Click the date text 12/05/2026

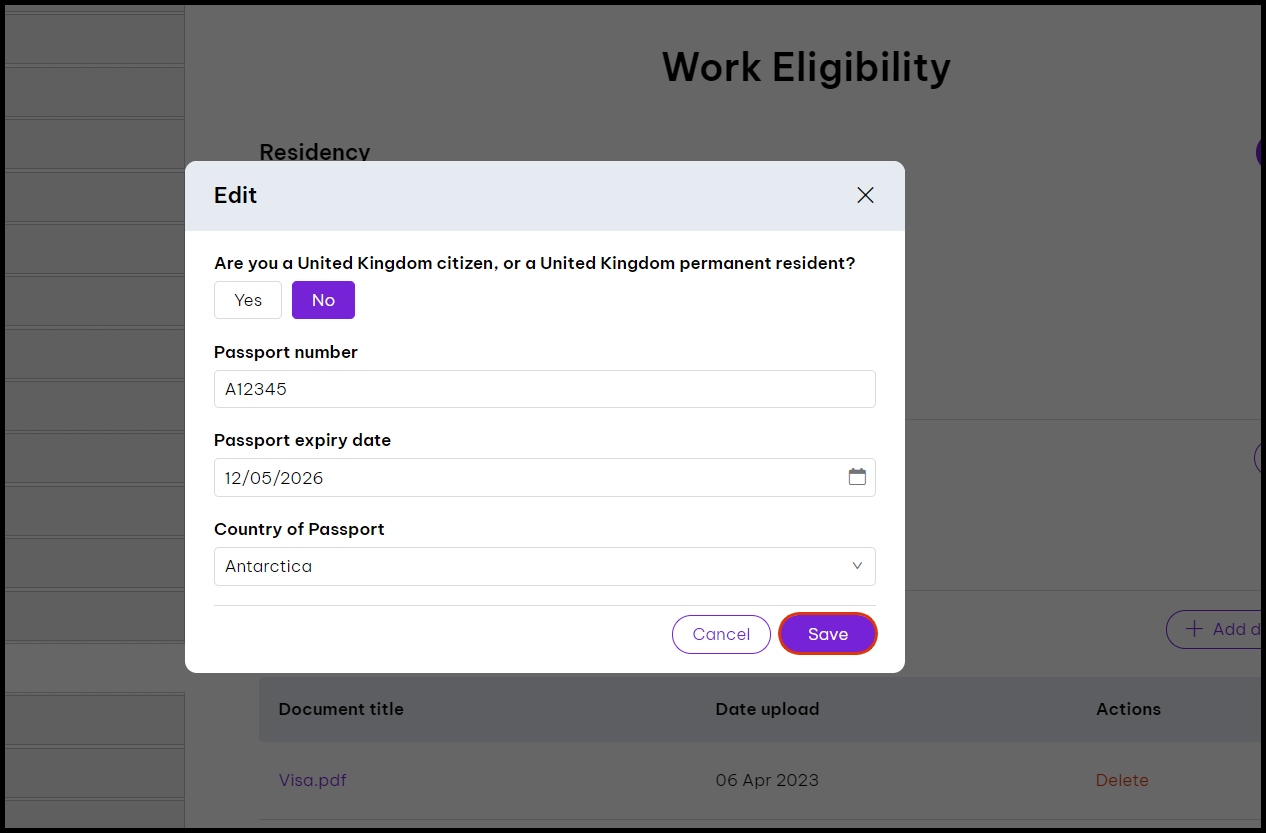(x=274, y=478)
